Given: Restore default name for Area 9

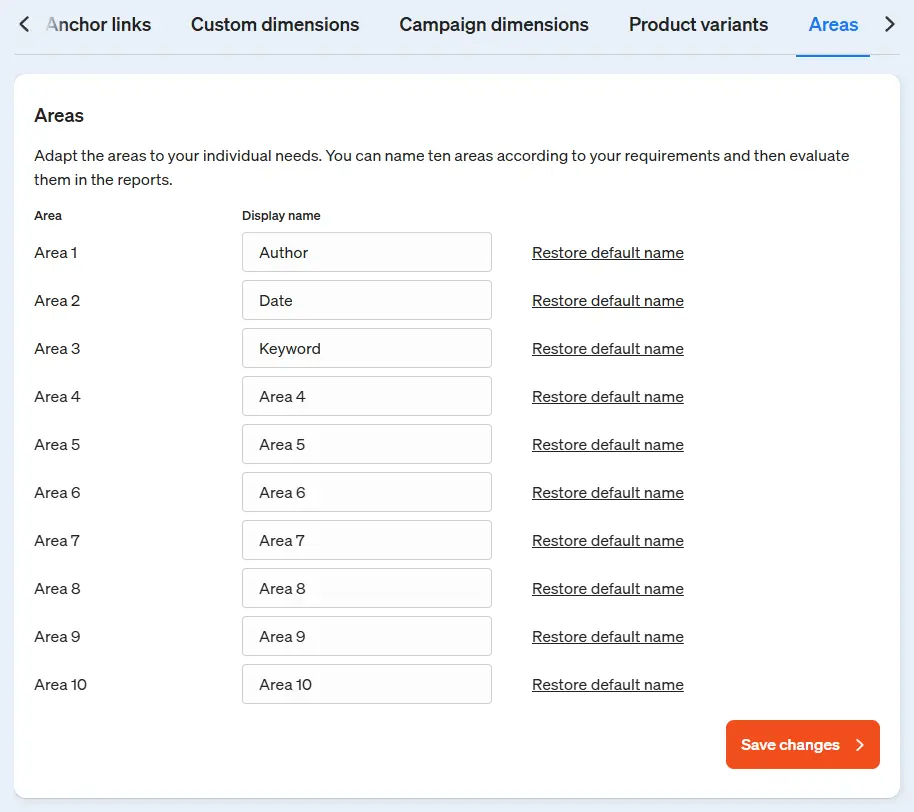Looking at the screenshot, I should tap(608, 637).
